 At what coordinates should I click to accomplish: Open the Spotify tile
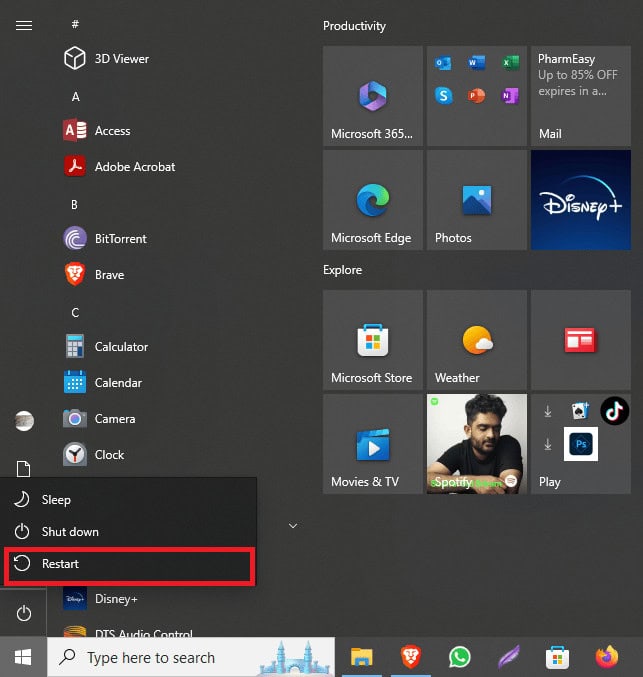[477, 444]
